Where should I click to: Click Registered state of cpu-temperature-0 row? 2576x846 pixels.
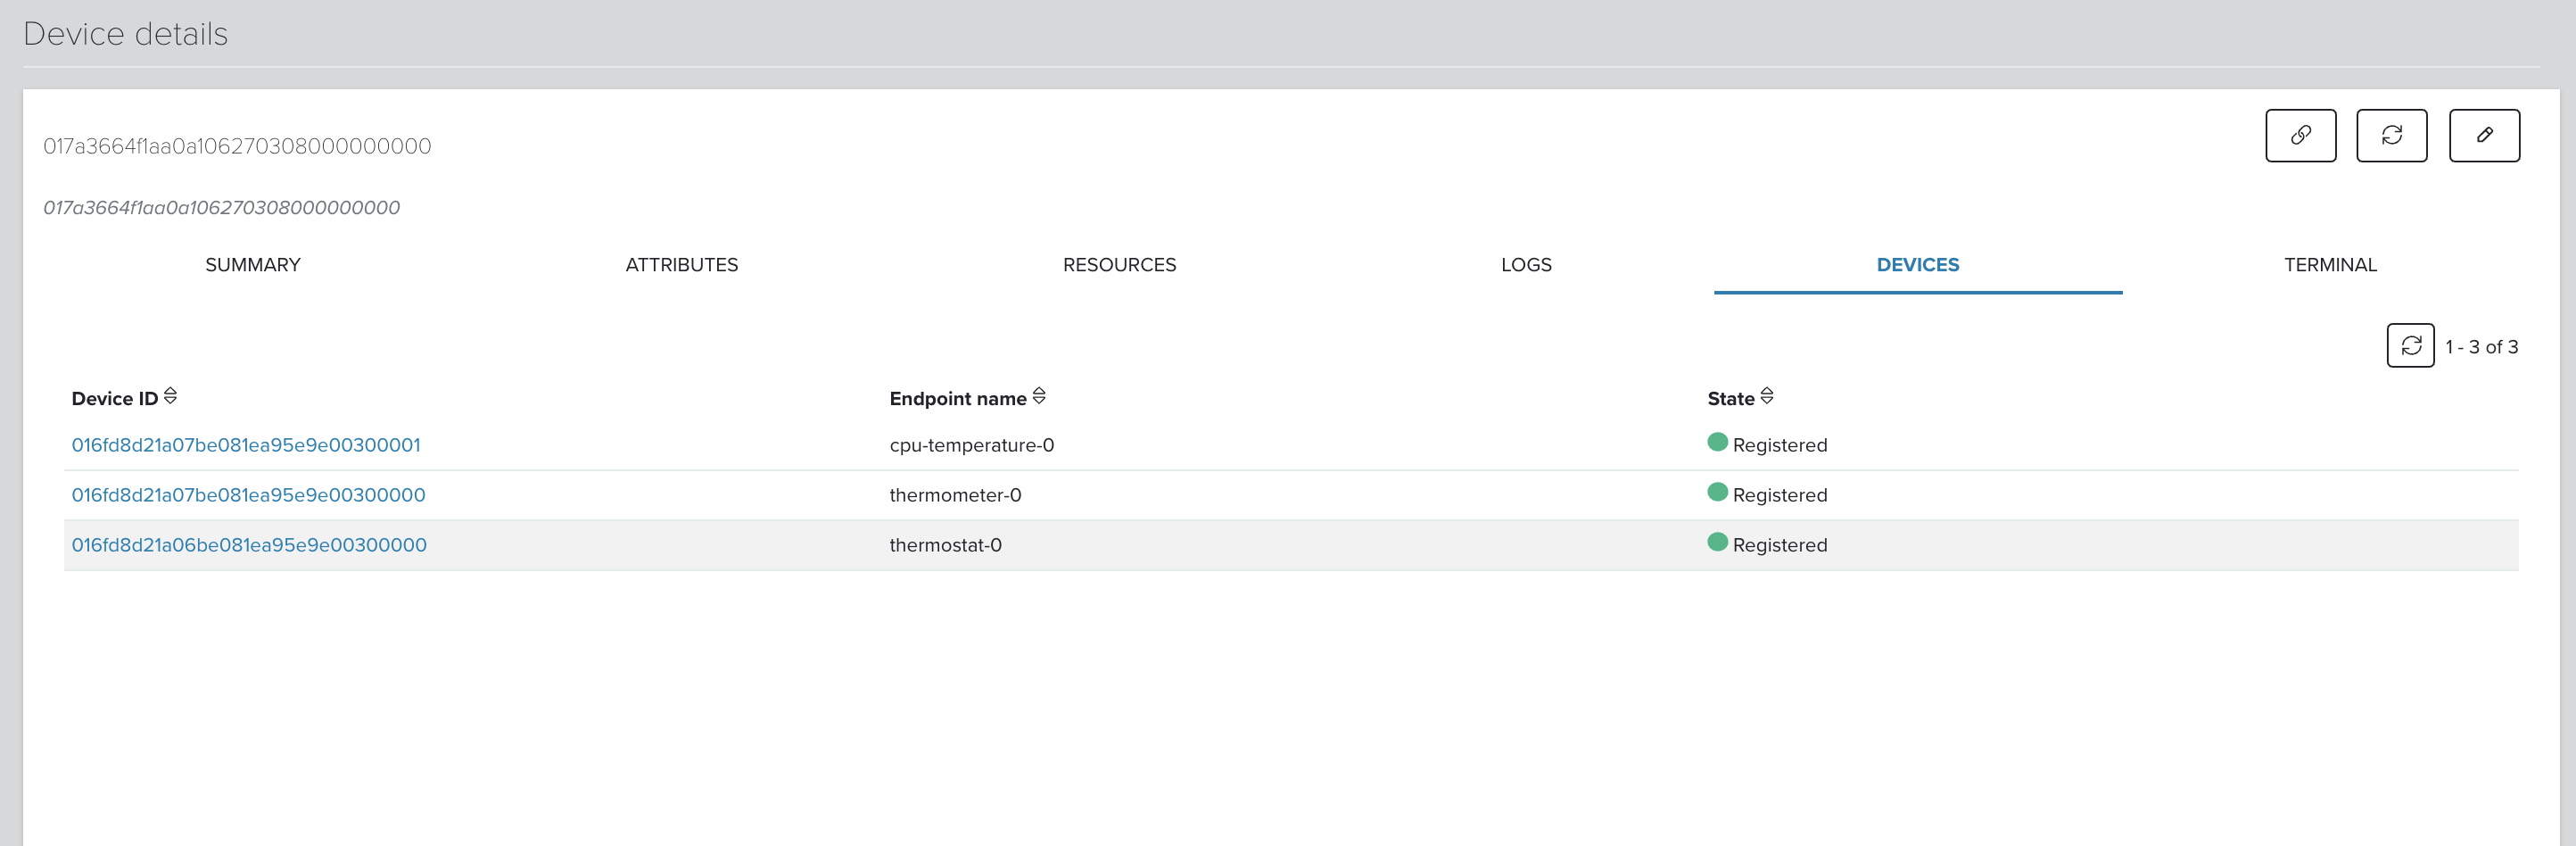point(1780,445)
